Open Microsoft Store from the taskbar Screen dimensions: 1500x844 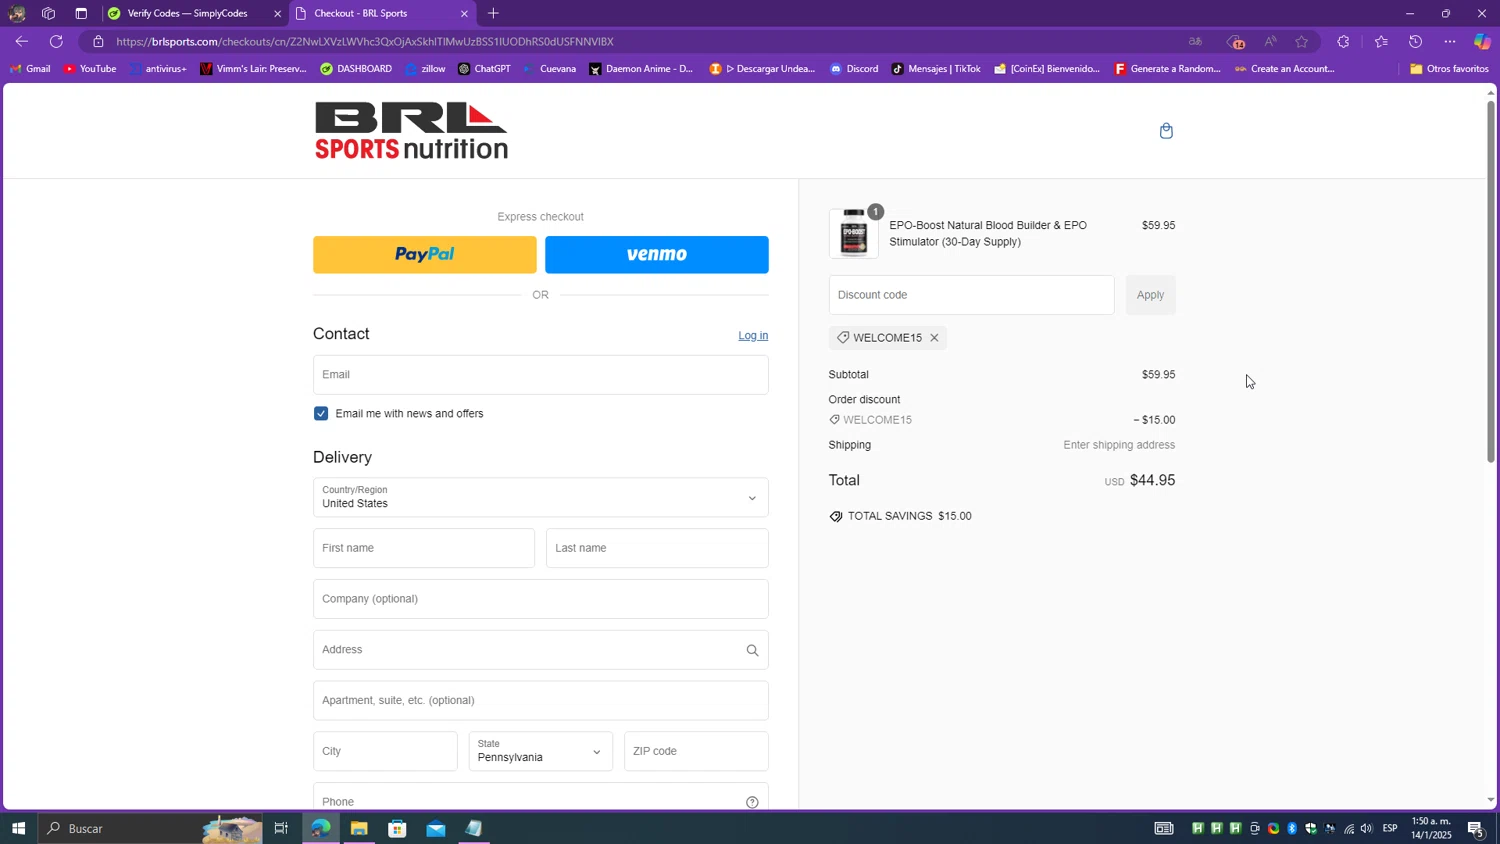tap(397, 828)
